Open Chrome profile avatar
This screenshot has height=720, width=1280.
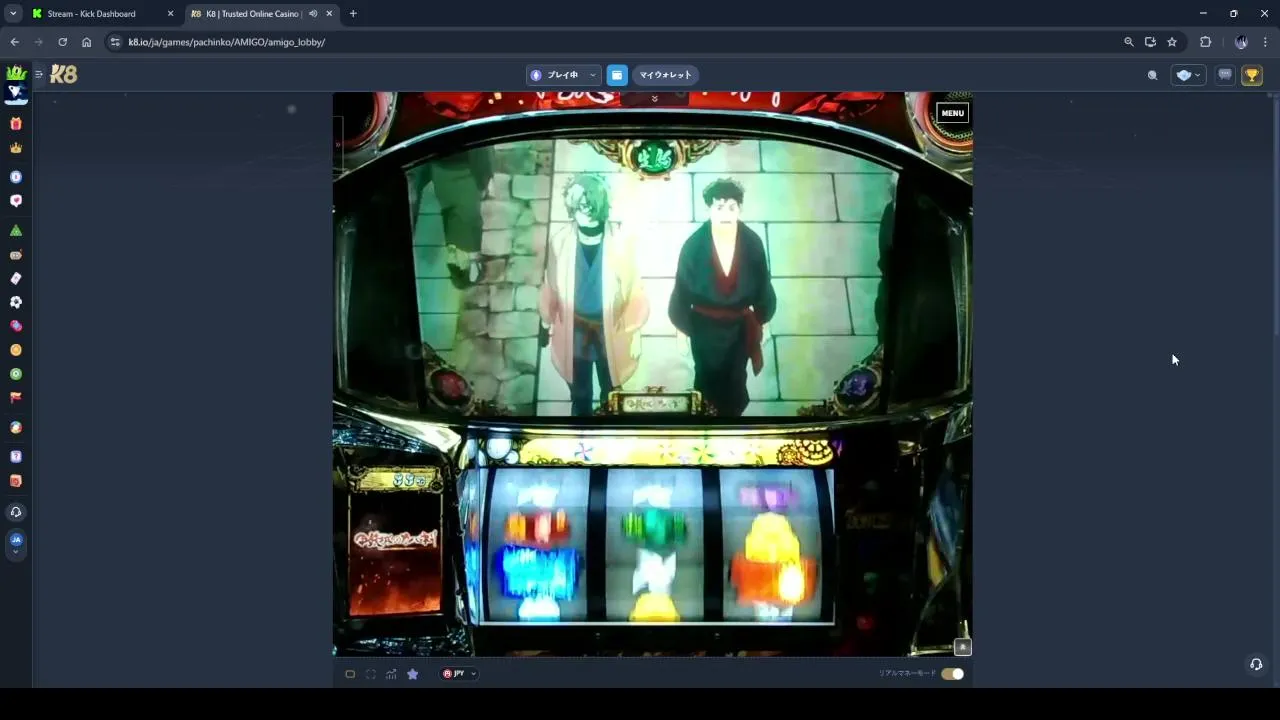(x=1241, y=42)
